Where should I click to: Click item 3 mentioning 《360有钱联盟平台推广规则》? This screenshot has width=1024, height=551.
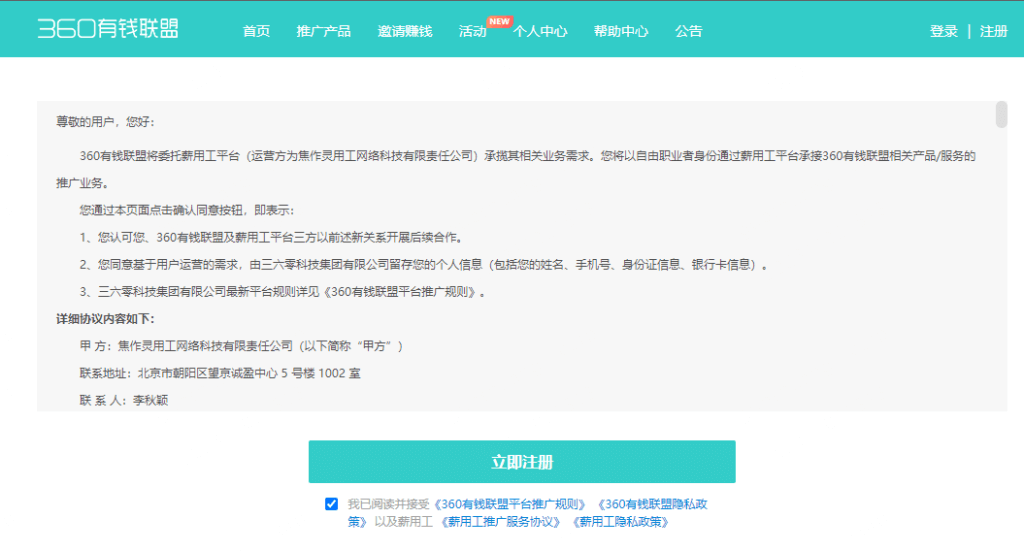[x=282, y=292]
